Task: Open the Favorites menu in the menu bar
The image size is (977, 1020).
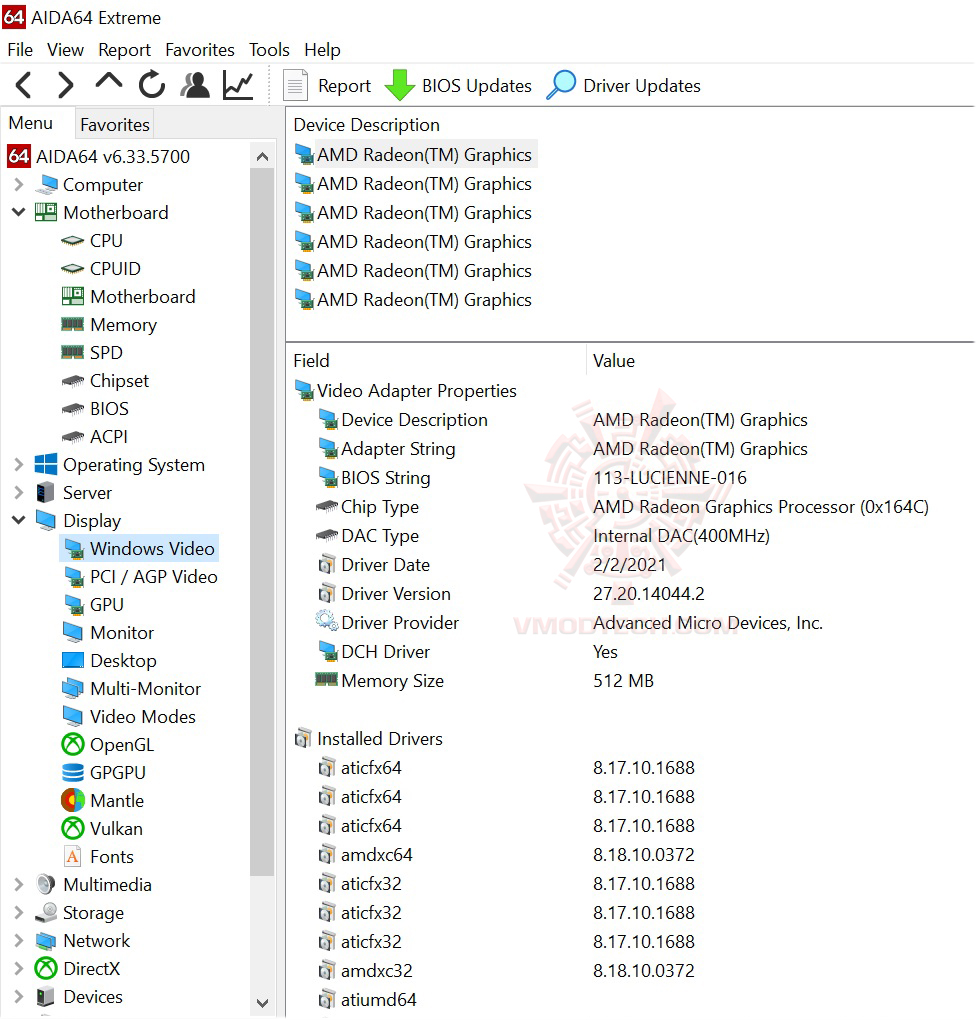Action: point(200,50)
